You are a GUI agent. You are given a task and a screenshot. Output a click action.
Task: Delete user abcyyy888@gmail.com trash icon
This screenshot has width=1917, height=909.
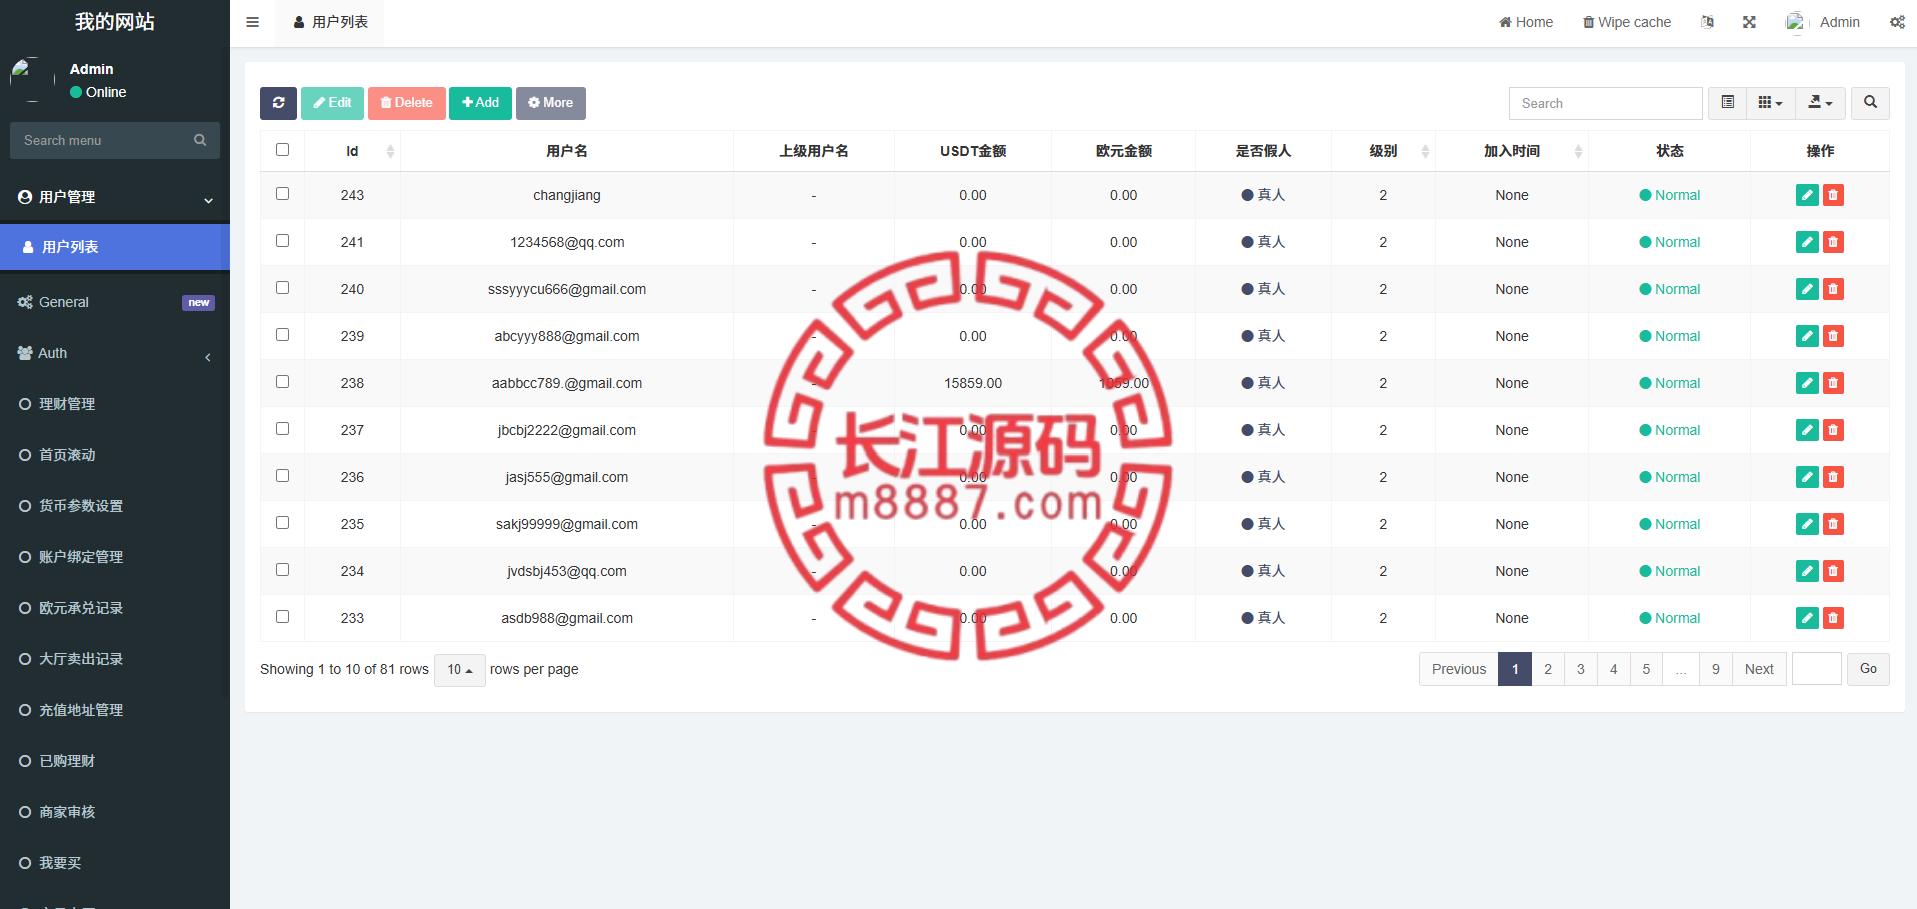1833,336
